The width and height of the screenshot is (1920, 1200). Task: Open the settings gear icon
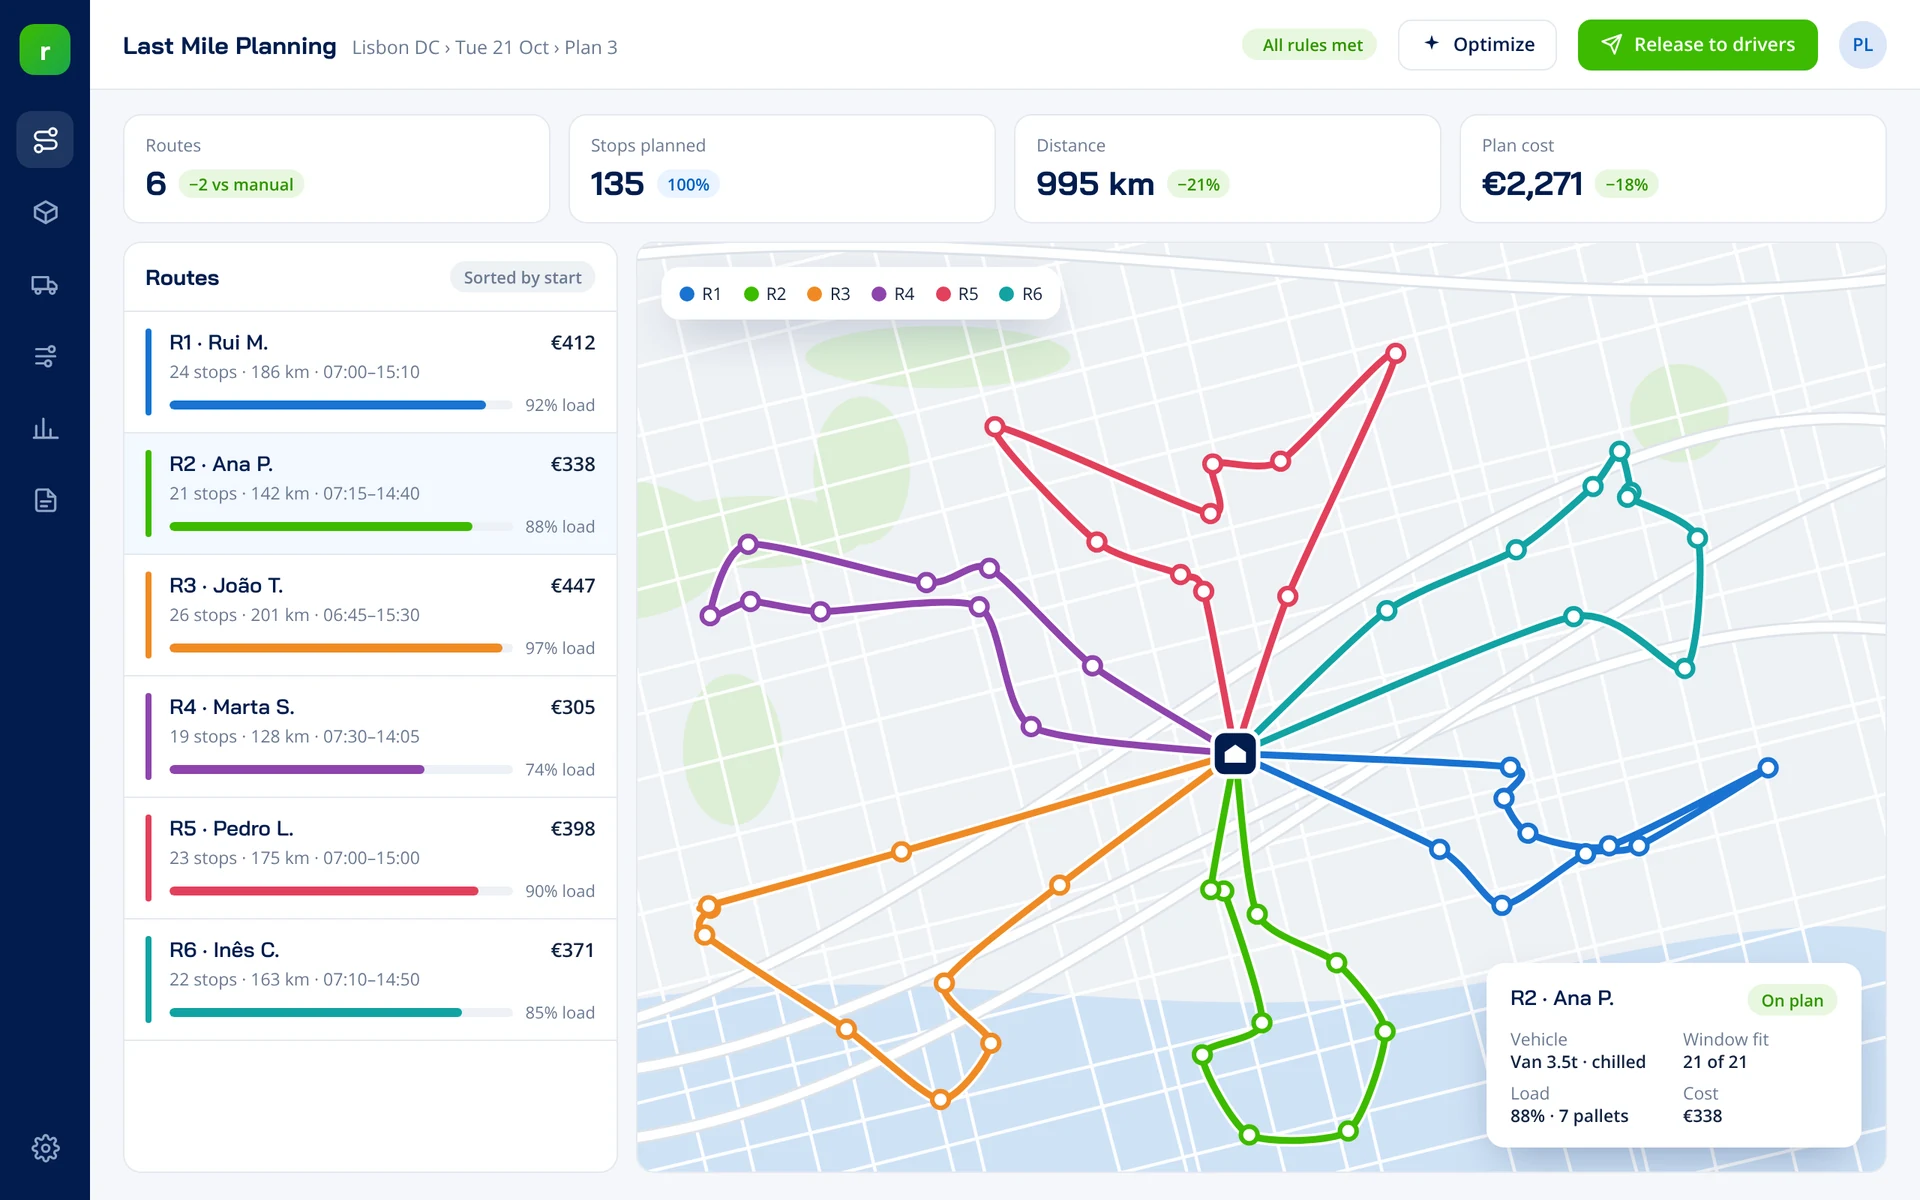click(x=45, y=1147)
